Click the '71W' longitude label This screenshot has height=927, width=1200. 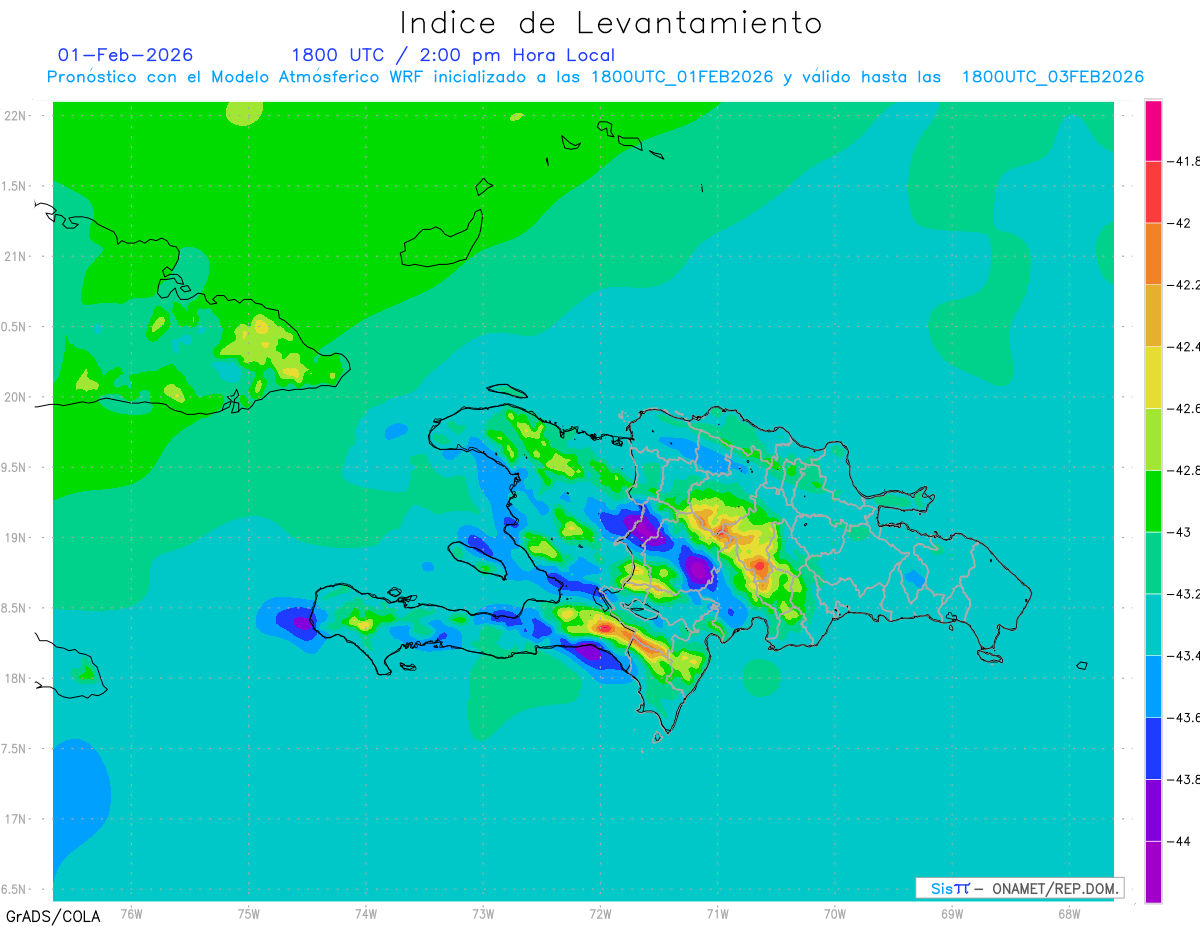tap(717, 913)
